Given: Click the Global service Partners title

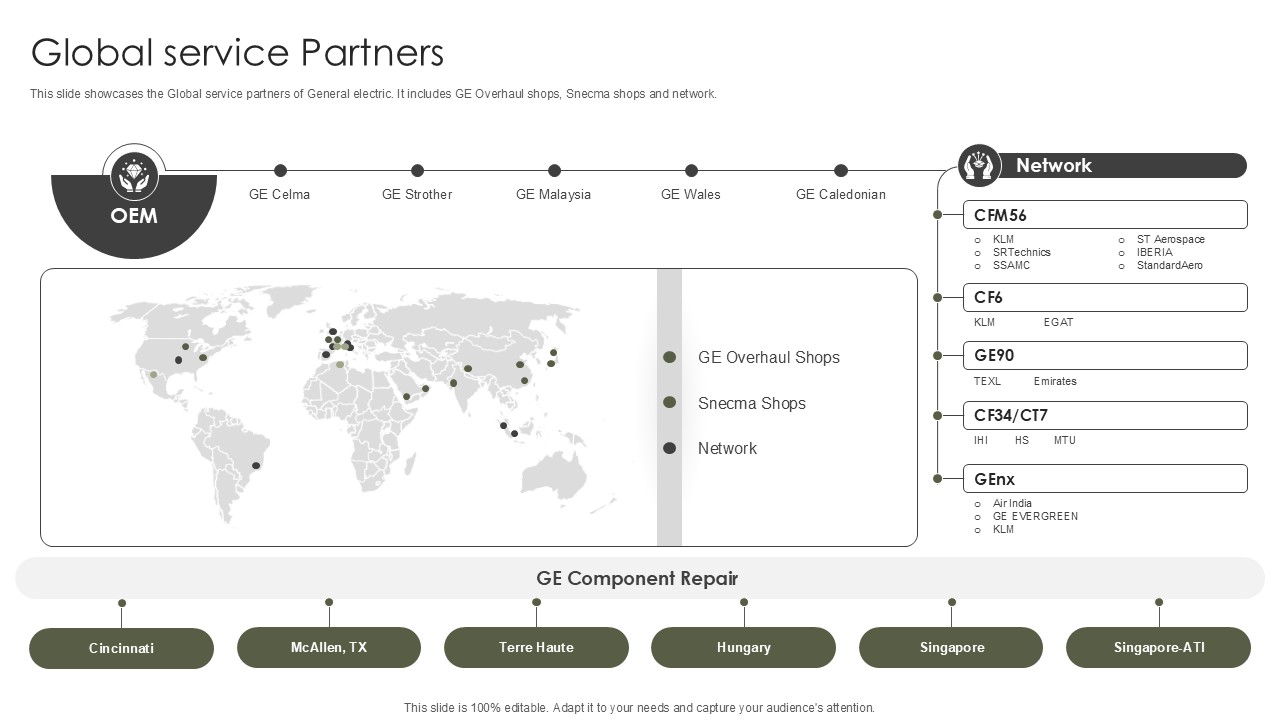Looking at the screenshot, I should (237, 52).
